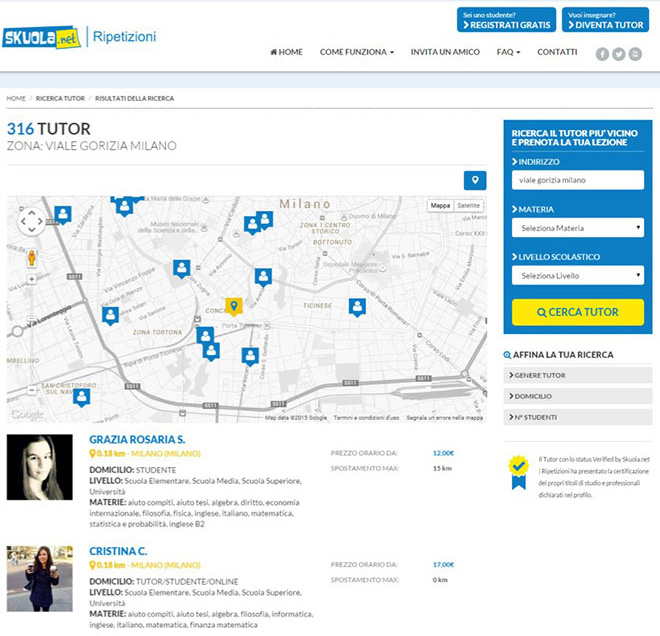Click the 17,00€ hourly price
This screenshot has width=660, height=636.
pos(443,564)
